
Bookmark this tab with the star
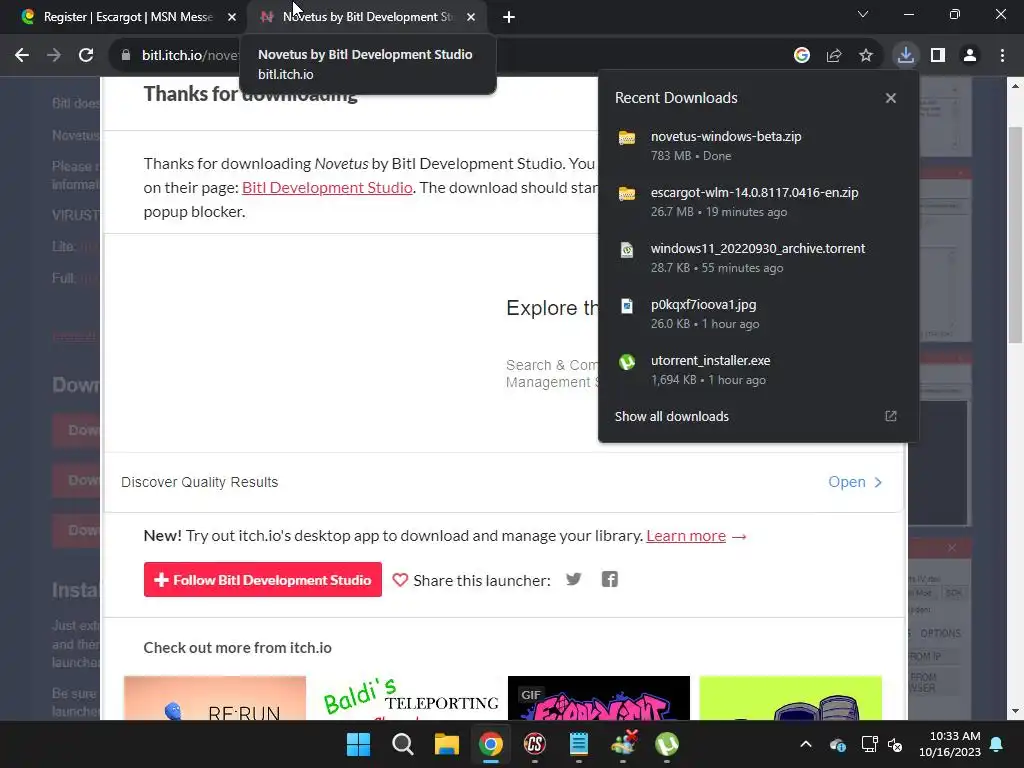click(865, 56)
